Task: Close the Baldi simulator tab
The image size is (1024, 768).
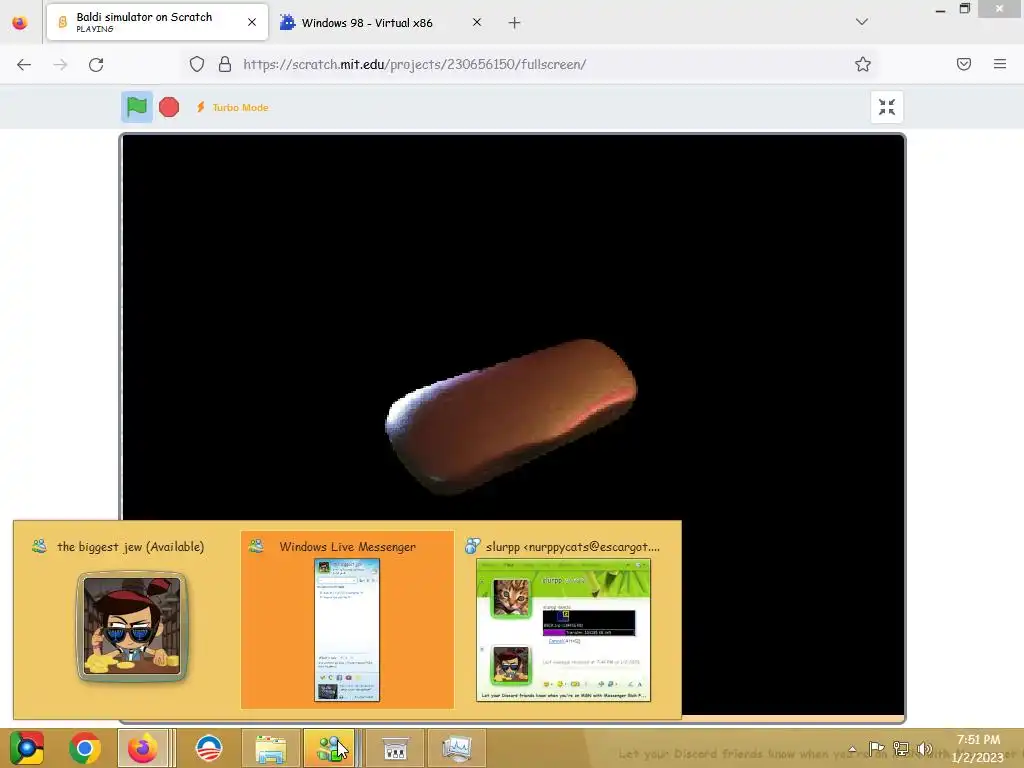Action: (252, 22)
